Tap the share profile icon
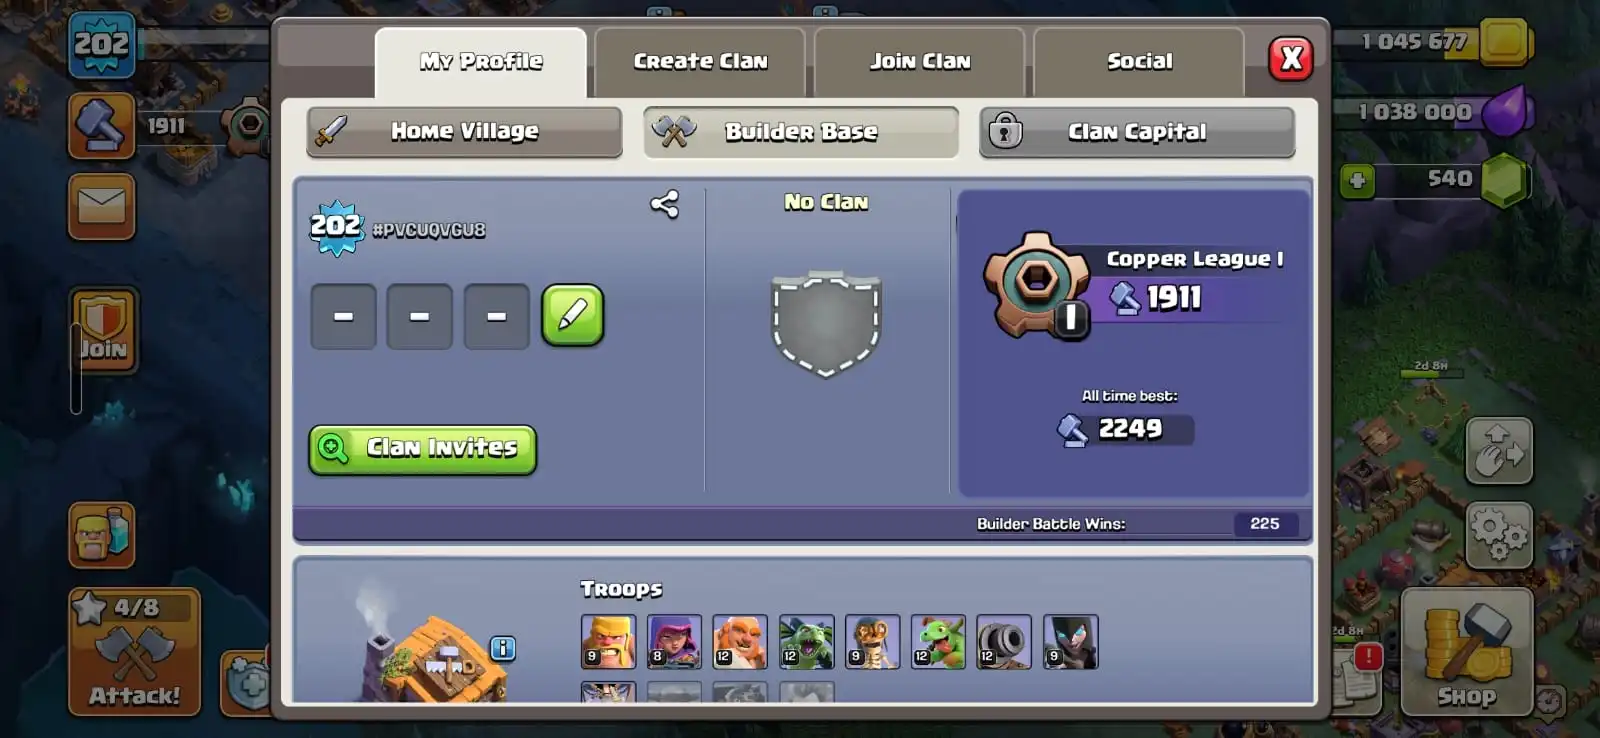The height and width of the screenshot is (738, 1600). (x=665, y=205)
